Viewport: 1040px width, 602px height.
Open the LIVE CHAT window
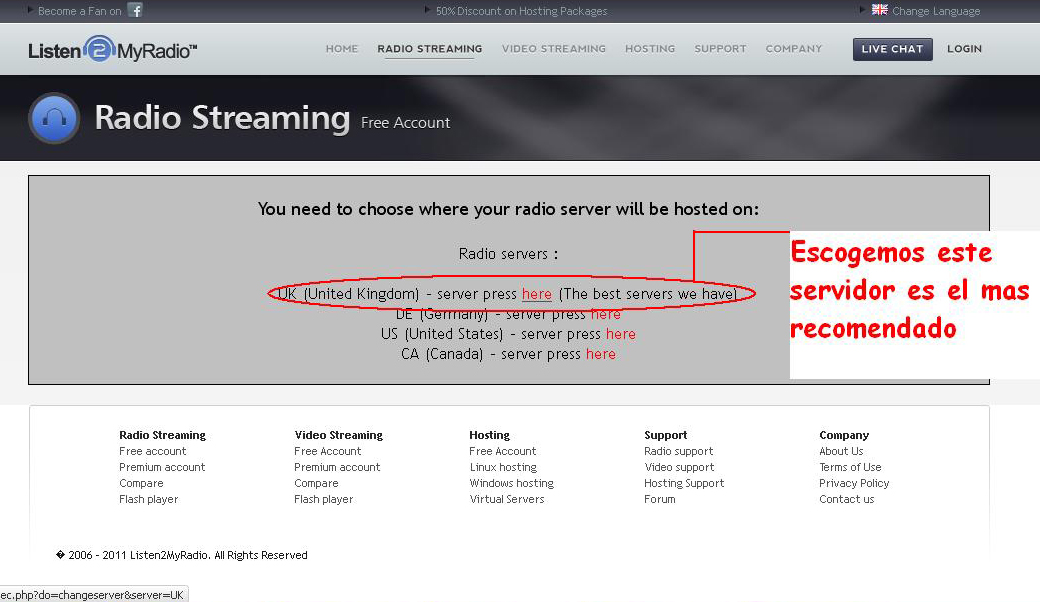pyautogui.click(x=892, y=48)
